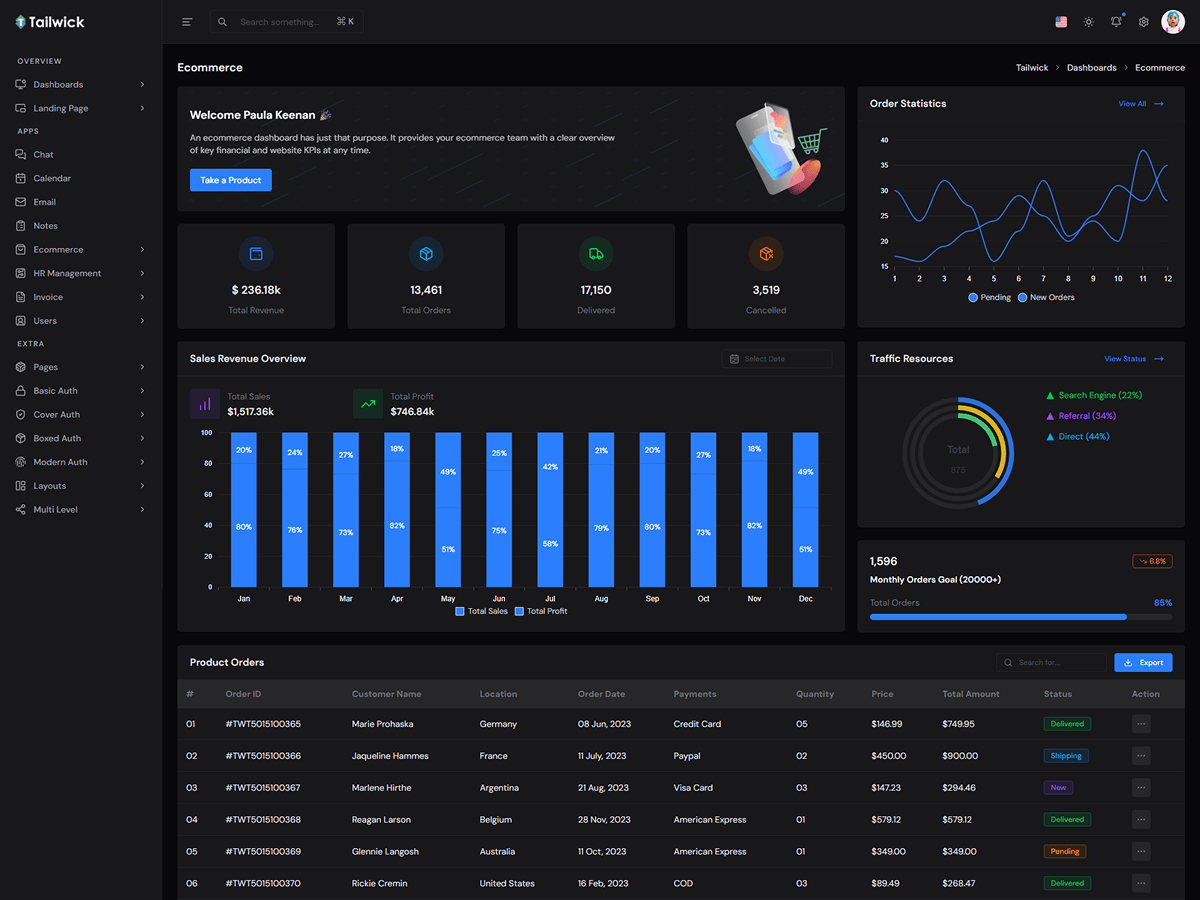
Task: Click the US flag language icon
Action: click(1061, 22)
